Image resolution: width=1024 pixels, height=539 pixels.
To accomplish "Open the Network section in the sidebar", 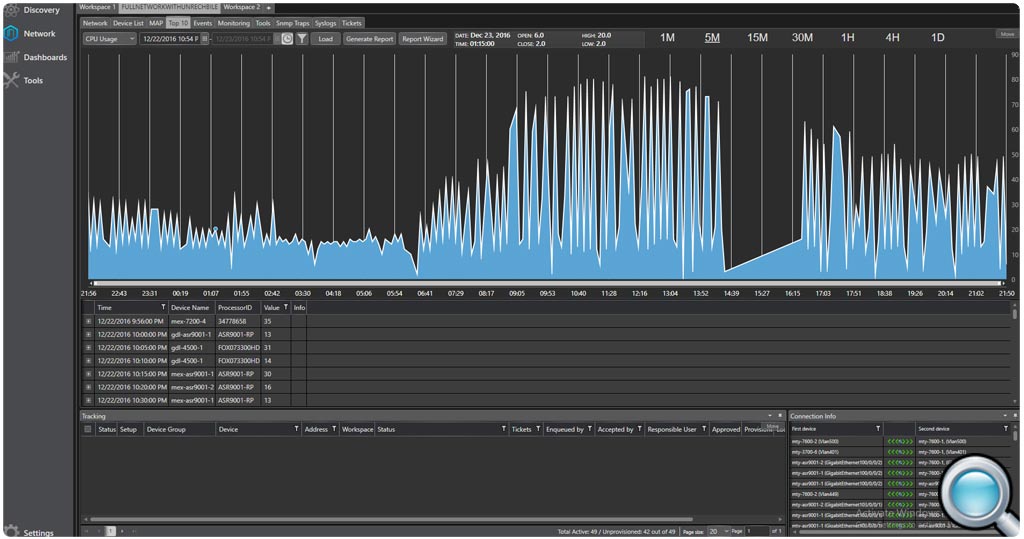I will tap(30, 33).
